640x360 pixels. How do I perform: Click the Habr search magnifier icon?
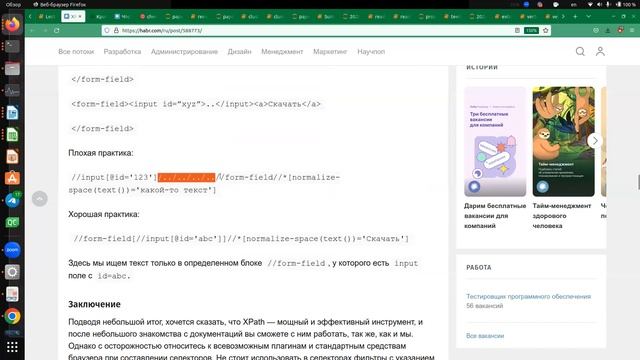[580, 51]
